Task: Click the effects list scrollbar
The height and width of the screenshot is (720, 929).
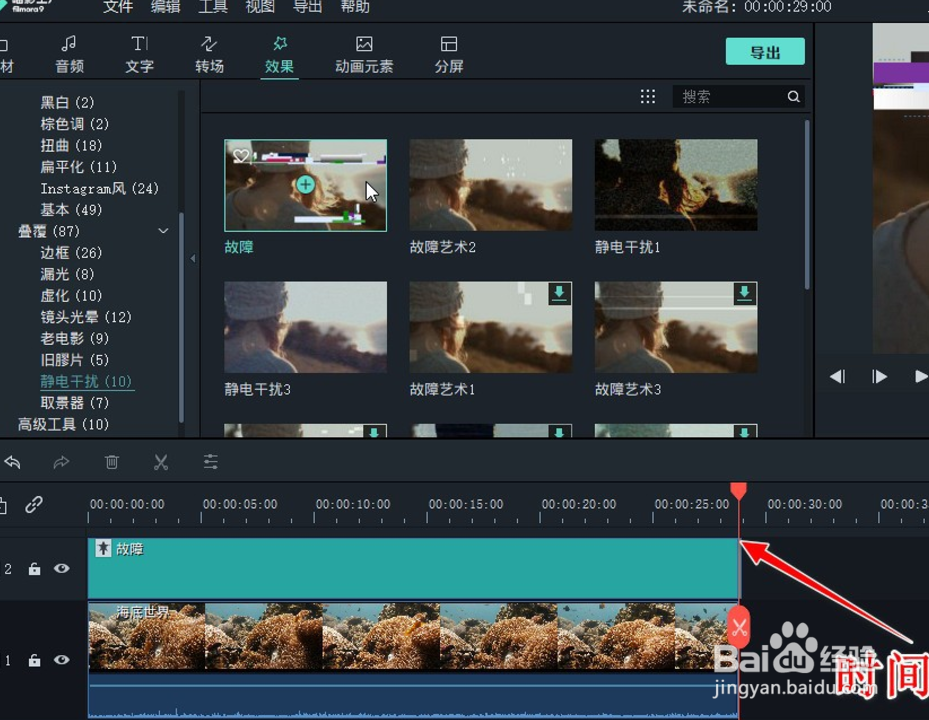Action: tap(807, 204)
